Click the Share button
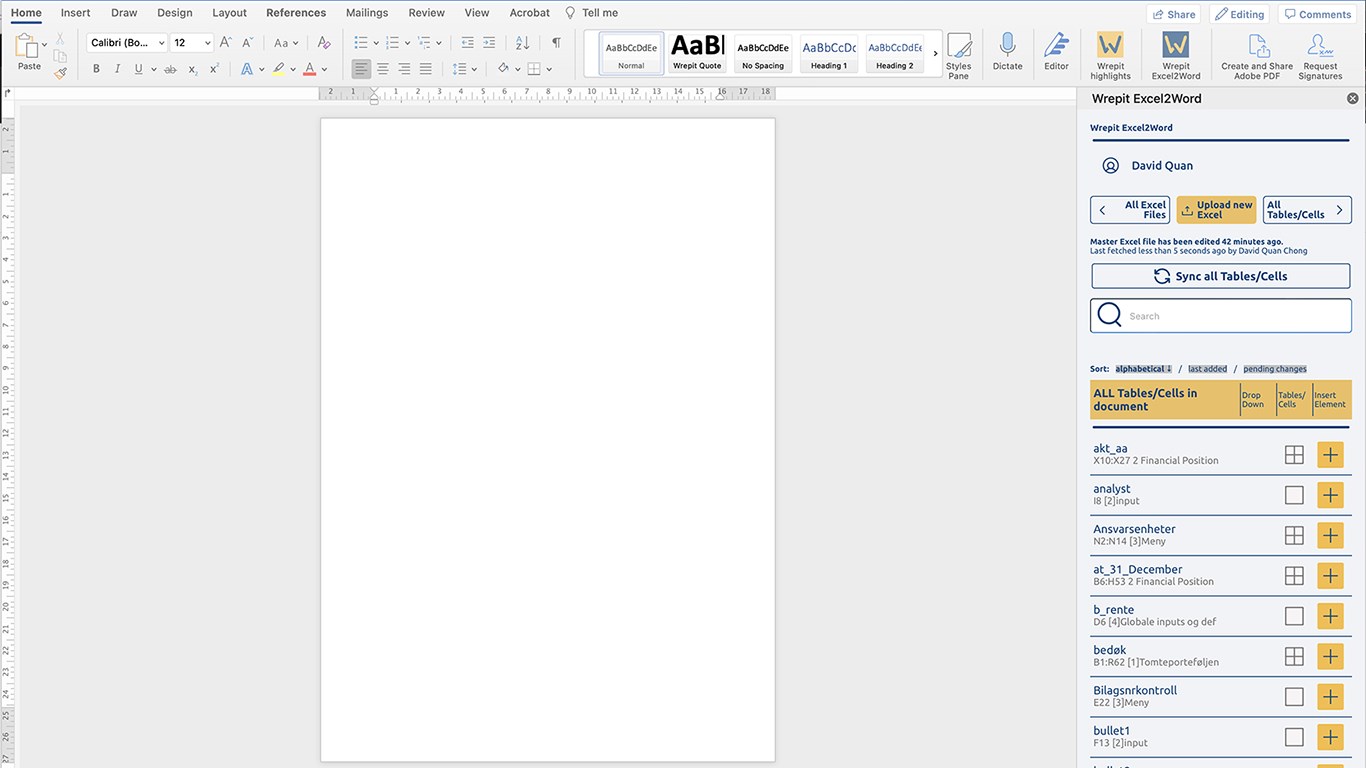Image resolution: width=1366 pixels, height=768 pixels. tap(1174, 14)
